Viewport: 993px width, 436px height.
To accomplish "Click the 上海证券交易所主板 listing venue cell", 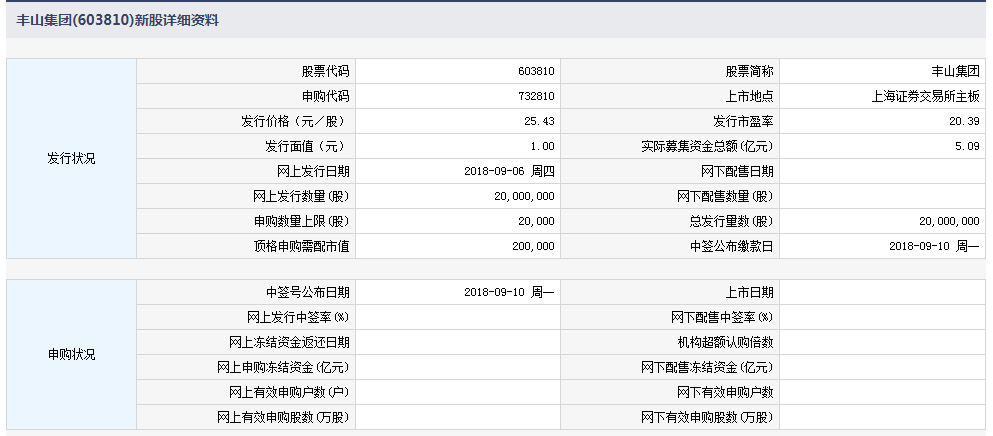I will tap(926, 97).
